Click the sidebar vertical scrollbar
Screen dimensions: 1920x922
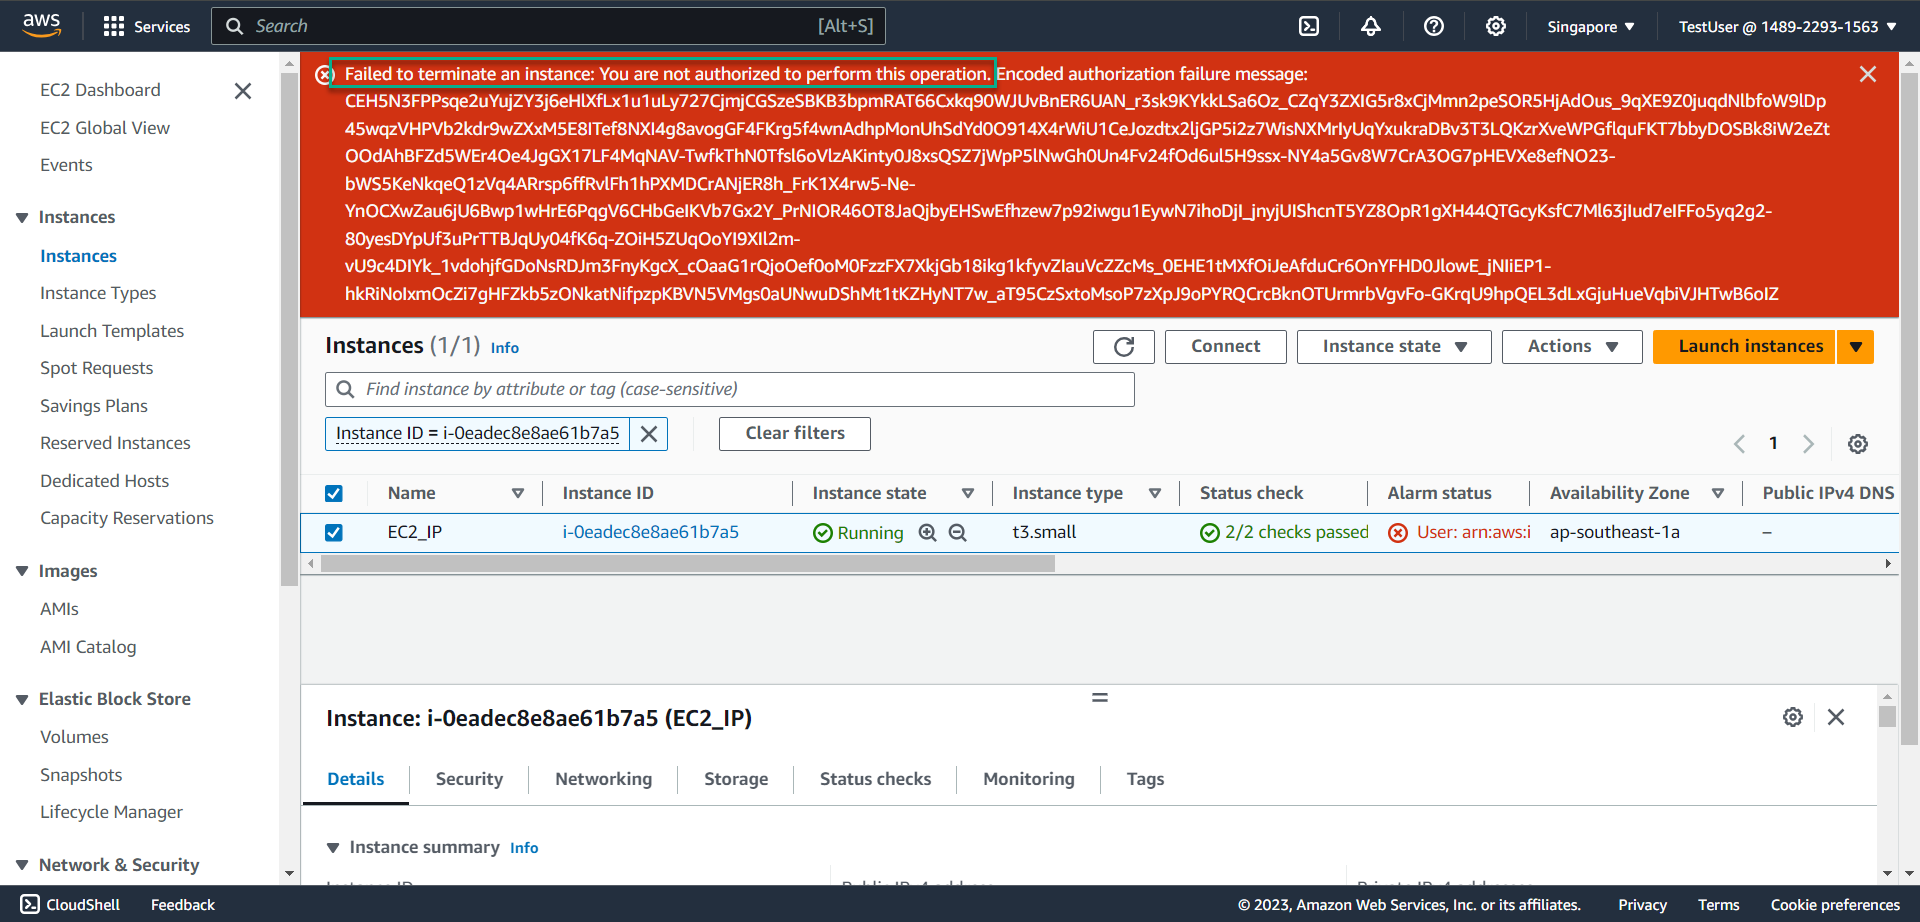[290, 330]
